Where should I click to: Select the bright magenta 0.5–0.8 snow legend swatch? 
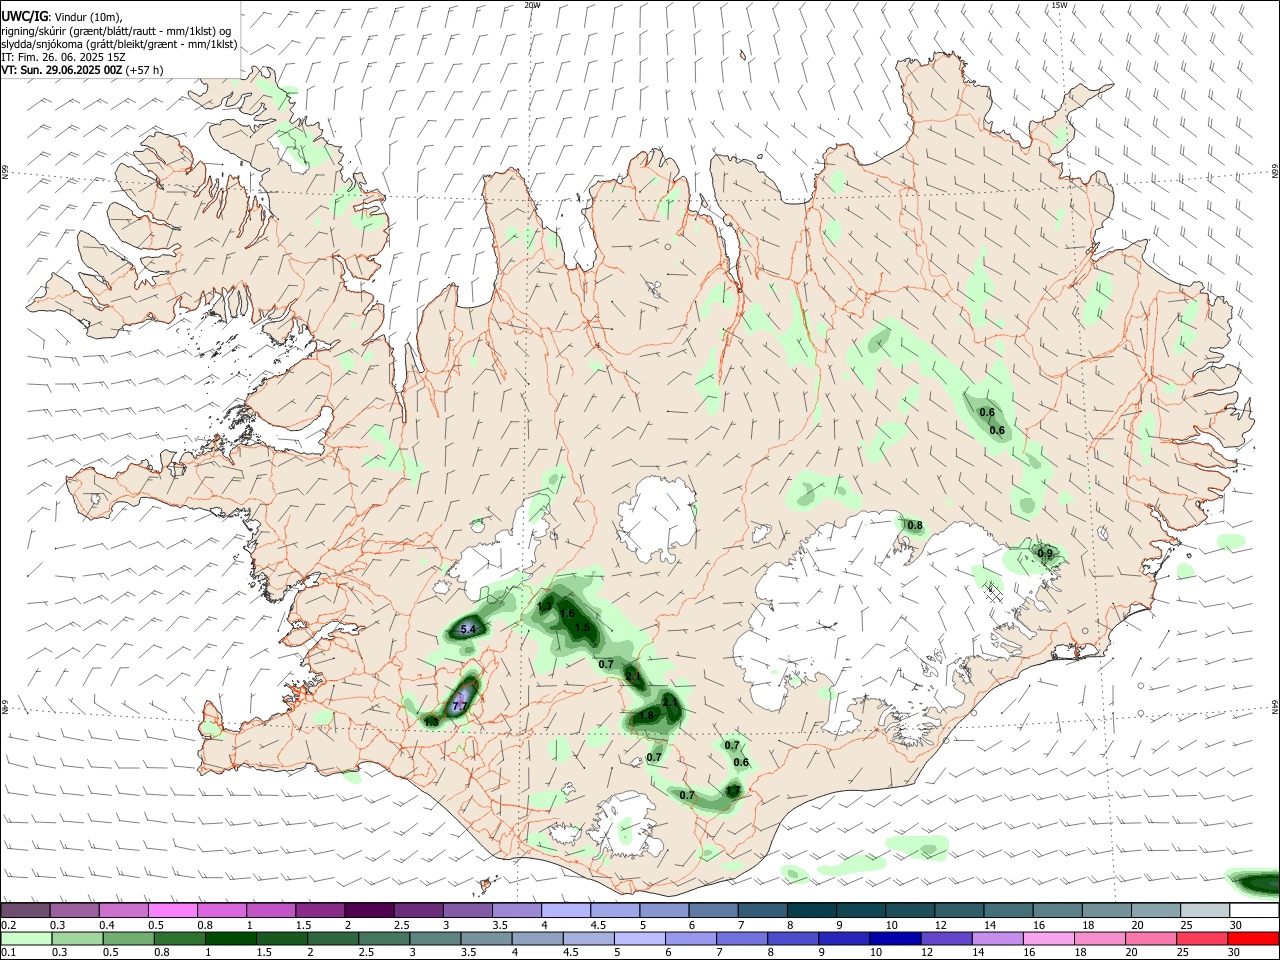(172, 910)
